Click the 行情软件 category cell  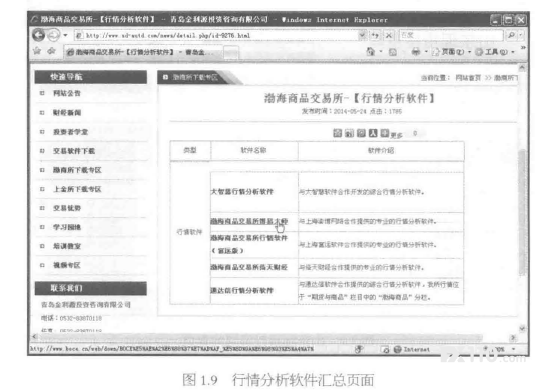click(190, 232)
